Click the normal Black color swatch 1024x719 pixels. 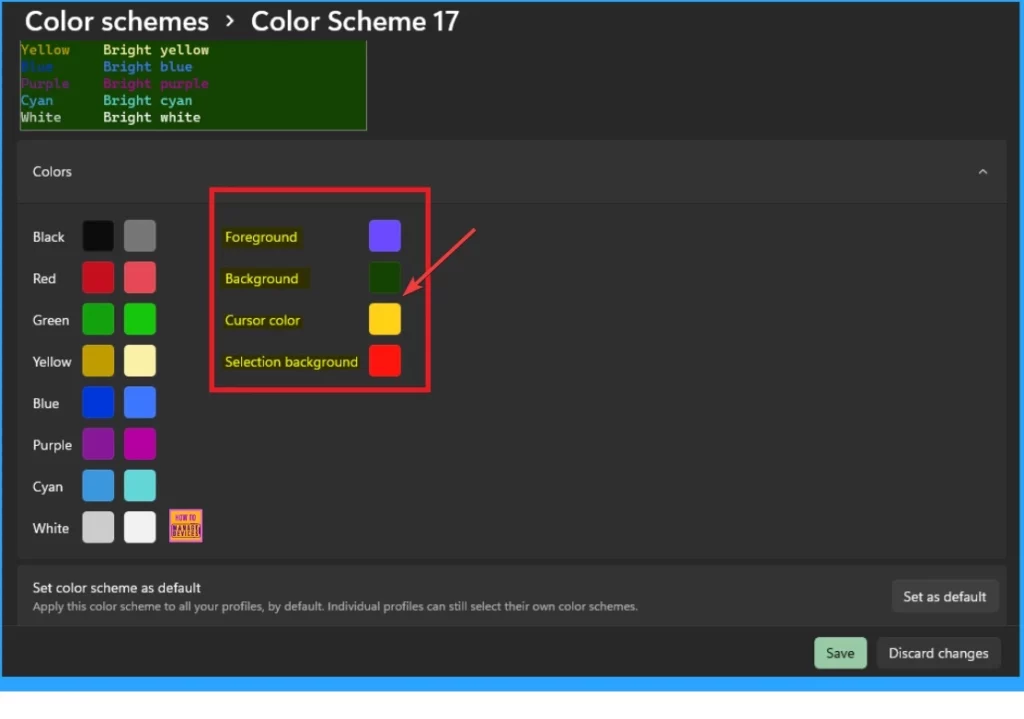coord(98,236)
